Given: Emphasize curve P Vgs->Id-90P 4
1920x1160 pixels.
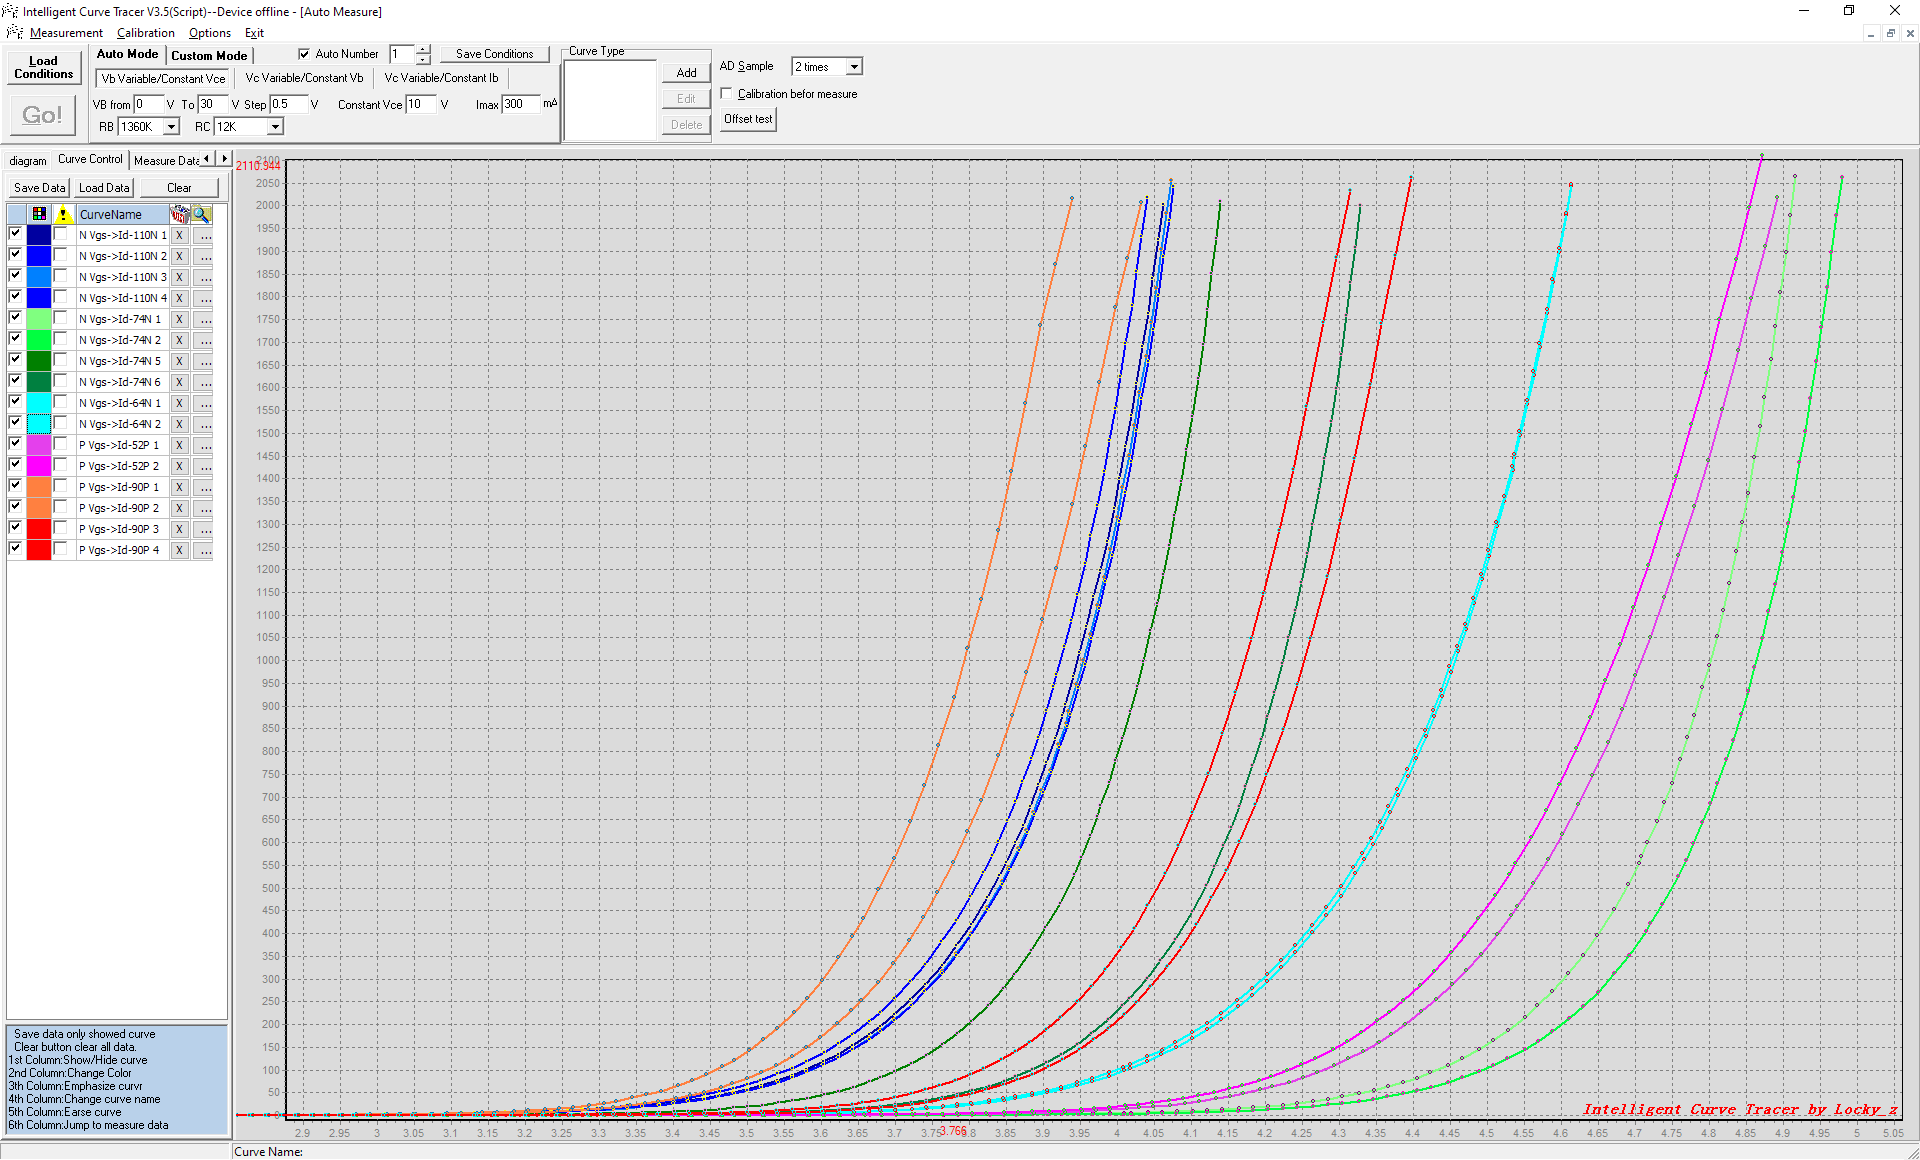Looking at the screenshot, I should (61, 550).
